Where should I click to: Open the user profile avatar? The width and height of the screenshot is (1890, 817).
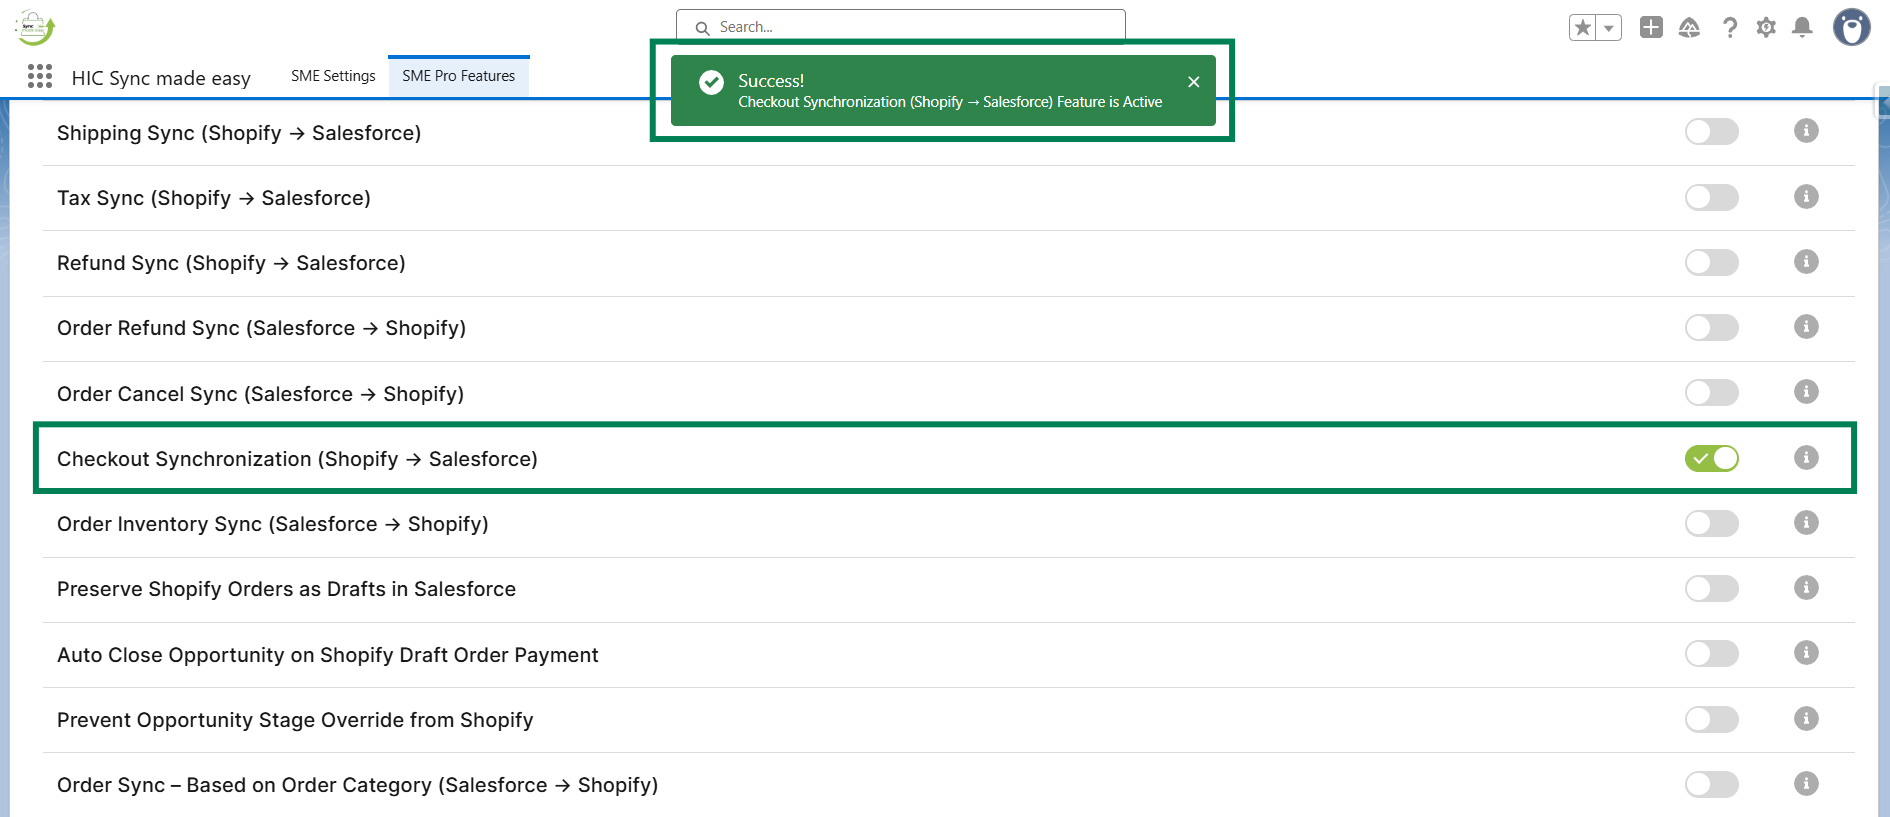coord(1851,28)
